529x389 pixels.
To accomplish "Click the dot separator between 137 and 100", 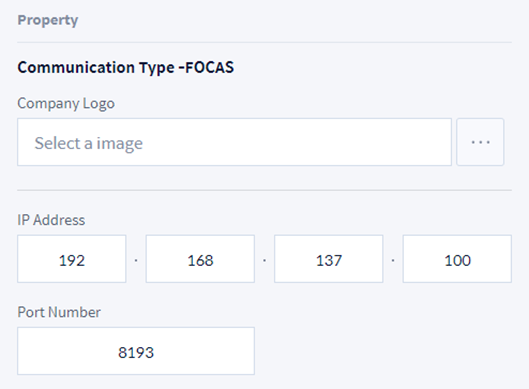I will pyautogui.click(x=393, y=260).
